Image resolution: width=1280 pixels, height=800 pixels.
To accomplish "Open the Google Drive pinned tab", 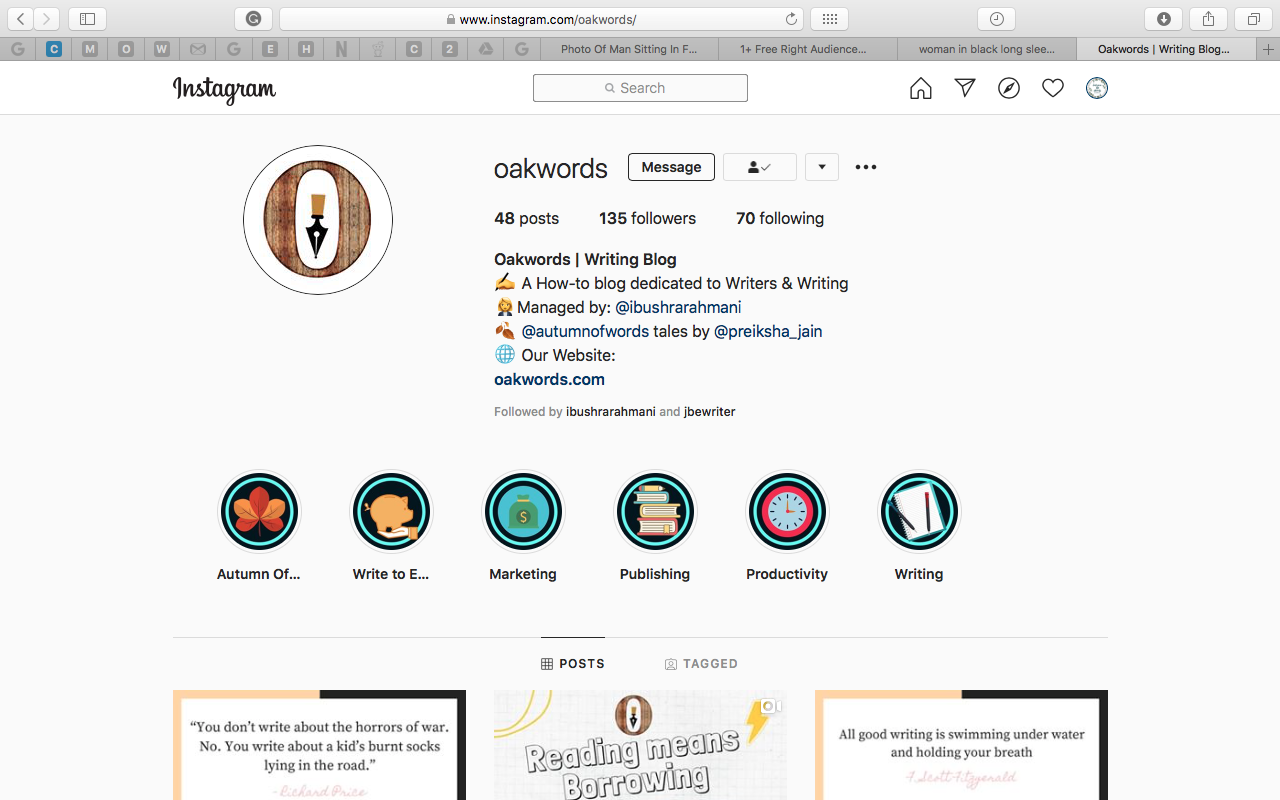I will (x=486, y=49).
